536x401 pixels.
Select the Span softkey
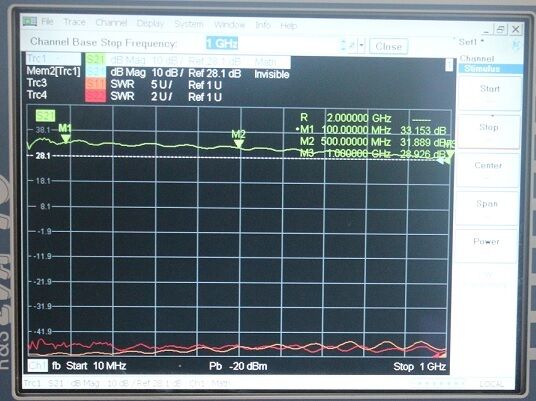pos(487,208)
